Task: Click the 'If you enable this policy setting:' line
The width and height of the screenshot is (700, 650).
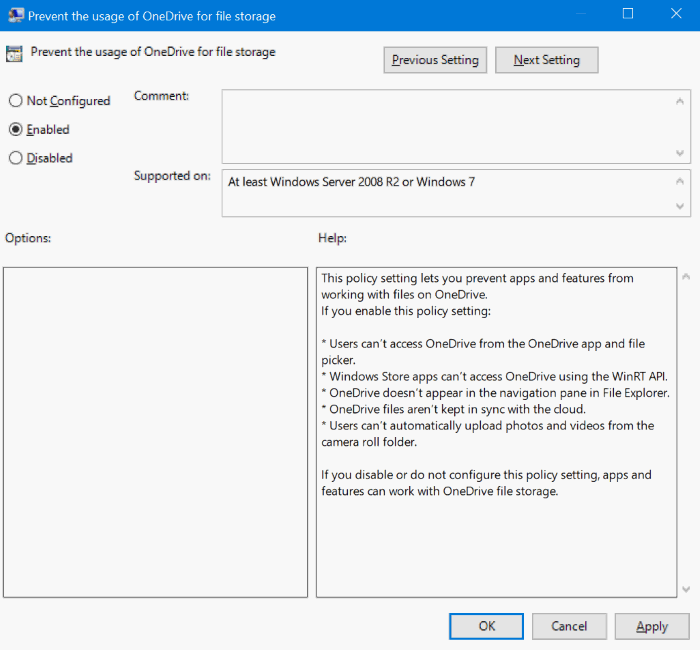Action: (406, 311)
